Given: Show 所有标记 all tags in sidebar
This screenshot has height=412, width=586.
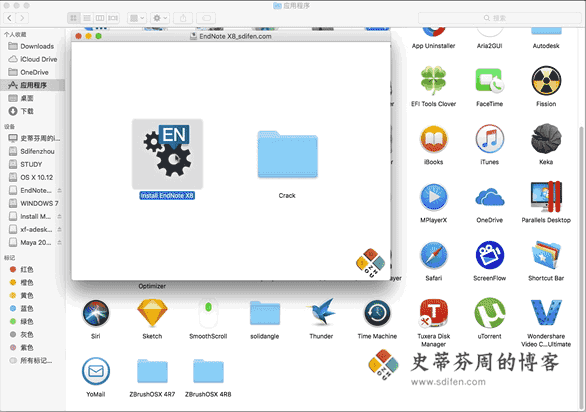Looking at the screenshot, I should click(33, 361).
